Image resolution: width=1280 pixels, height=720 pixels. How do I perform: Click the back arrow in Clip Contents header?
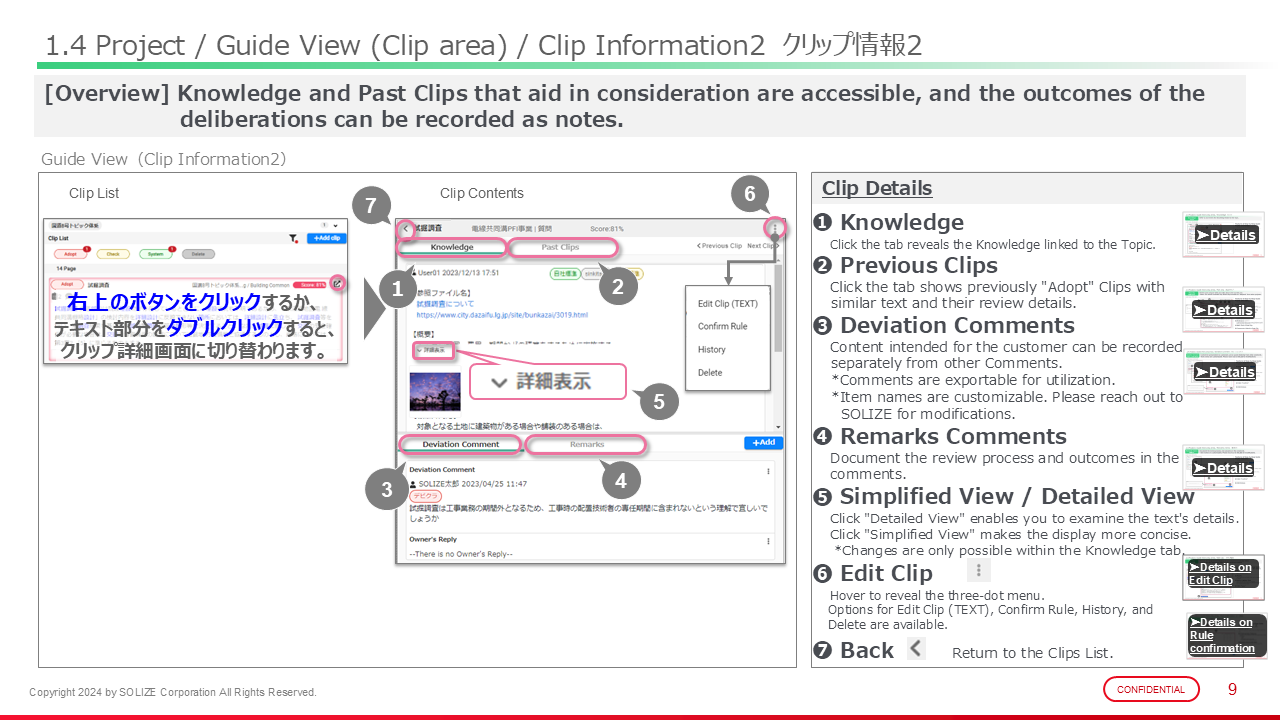point(405,229)
